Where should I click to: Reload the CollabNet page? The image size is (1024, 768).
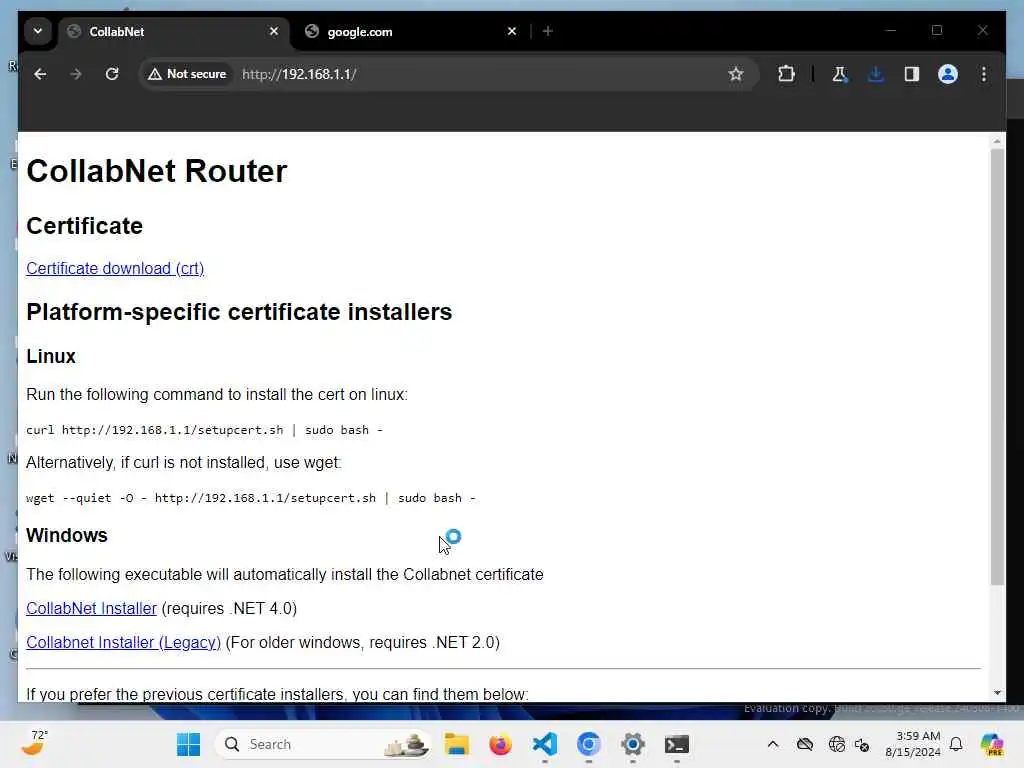coord(112,74)
